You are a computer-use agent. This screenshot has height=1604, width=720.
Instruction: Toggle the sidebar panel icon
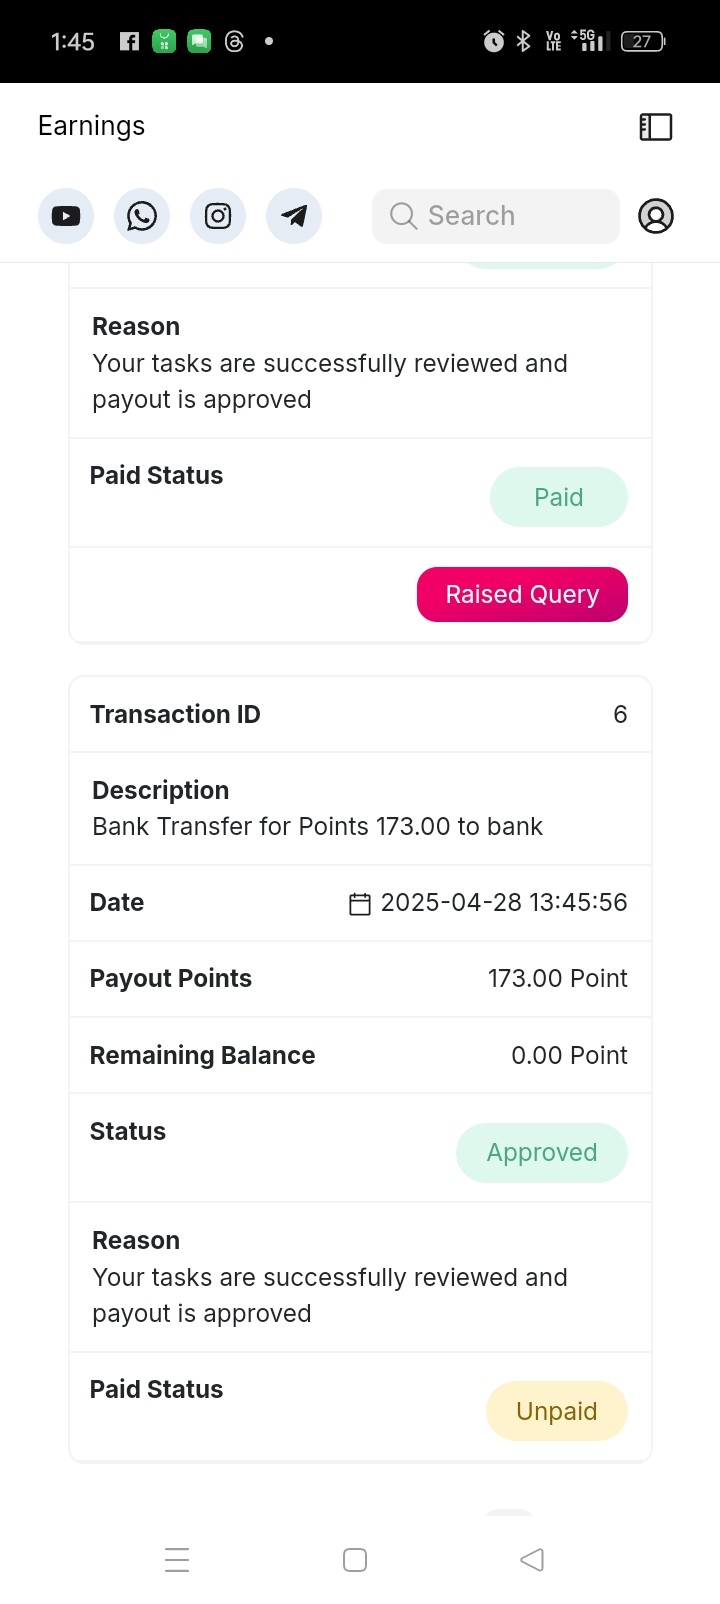(656, 127)
